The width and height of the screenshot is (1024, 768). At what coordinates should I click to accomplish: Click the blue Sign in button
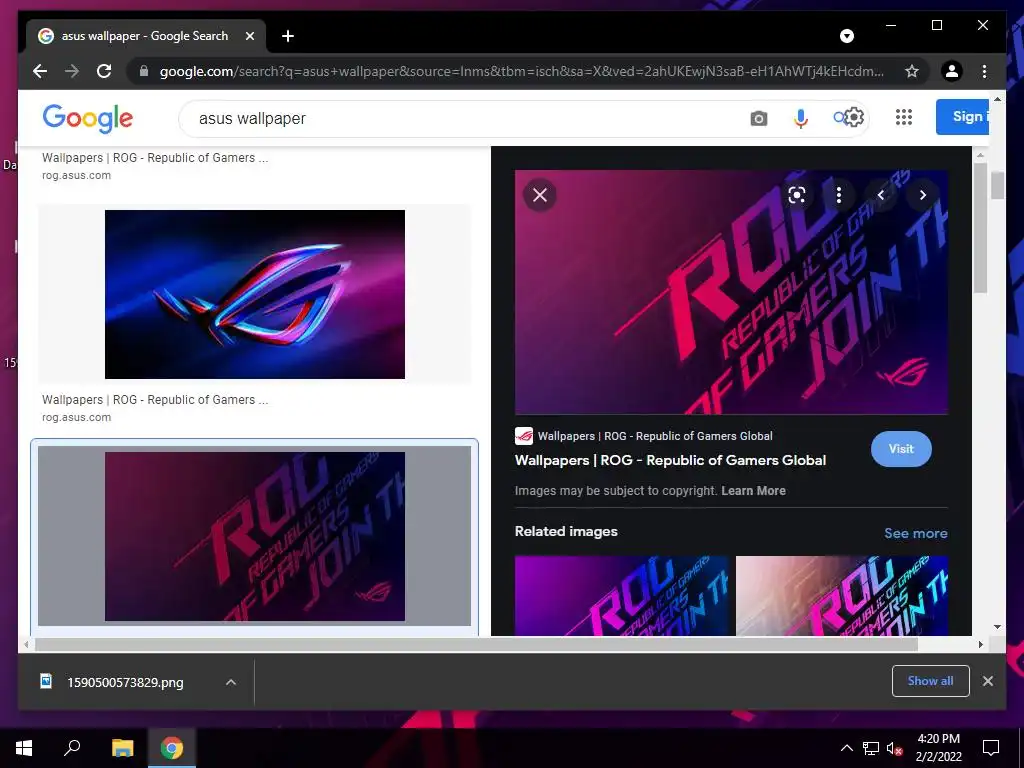click(962, 117)
